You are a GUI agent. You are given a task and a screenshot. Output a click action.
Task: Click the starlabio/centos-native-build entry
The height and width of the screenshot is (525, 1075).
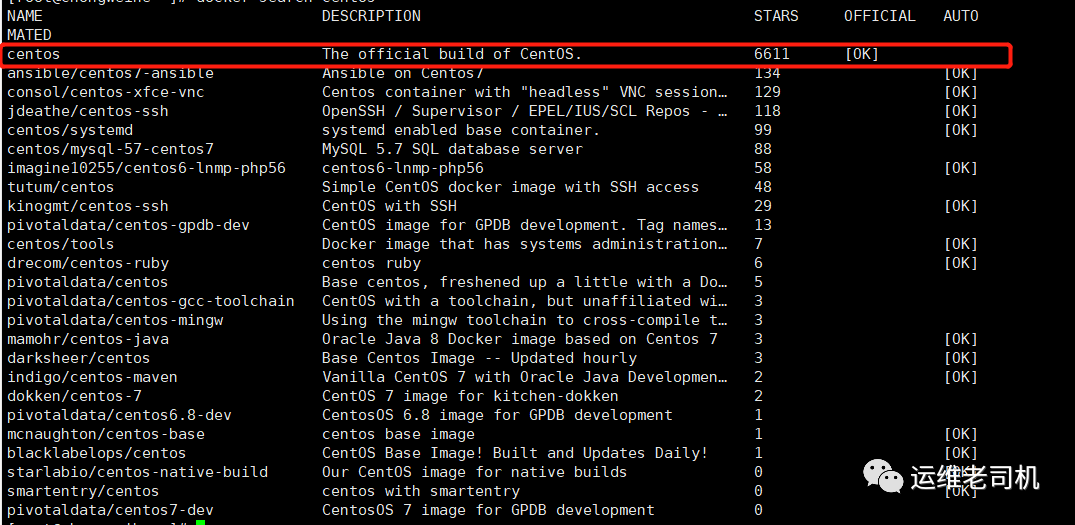(137, 472)
